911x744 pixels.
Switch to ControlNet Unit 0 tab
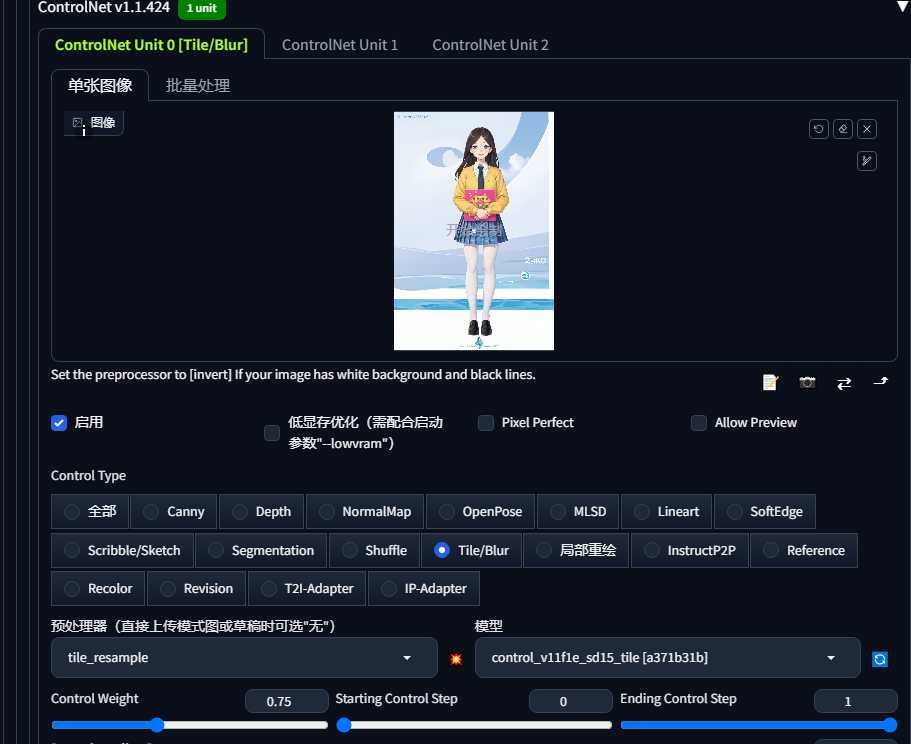pos(151,45)
